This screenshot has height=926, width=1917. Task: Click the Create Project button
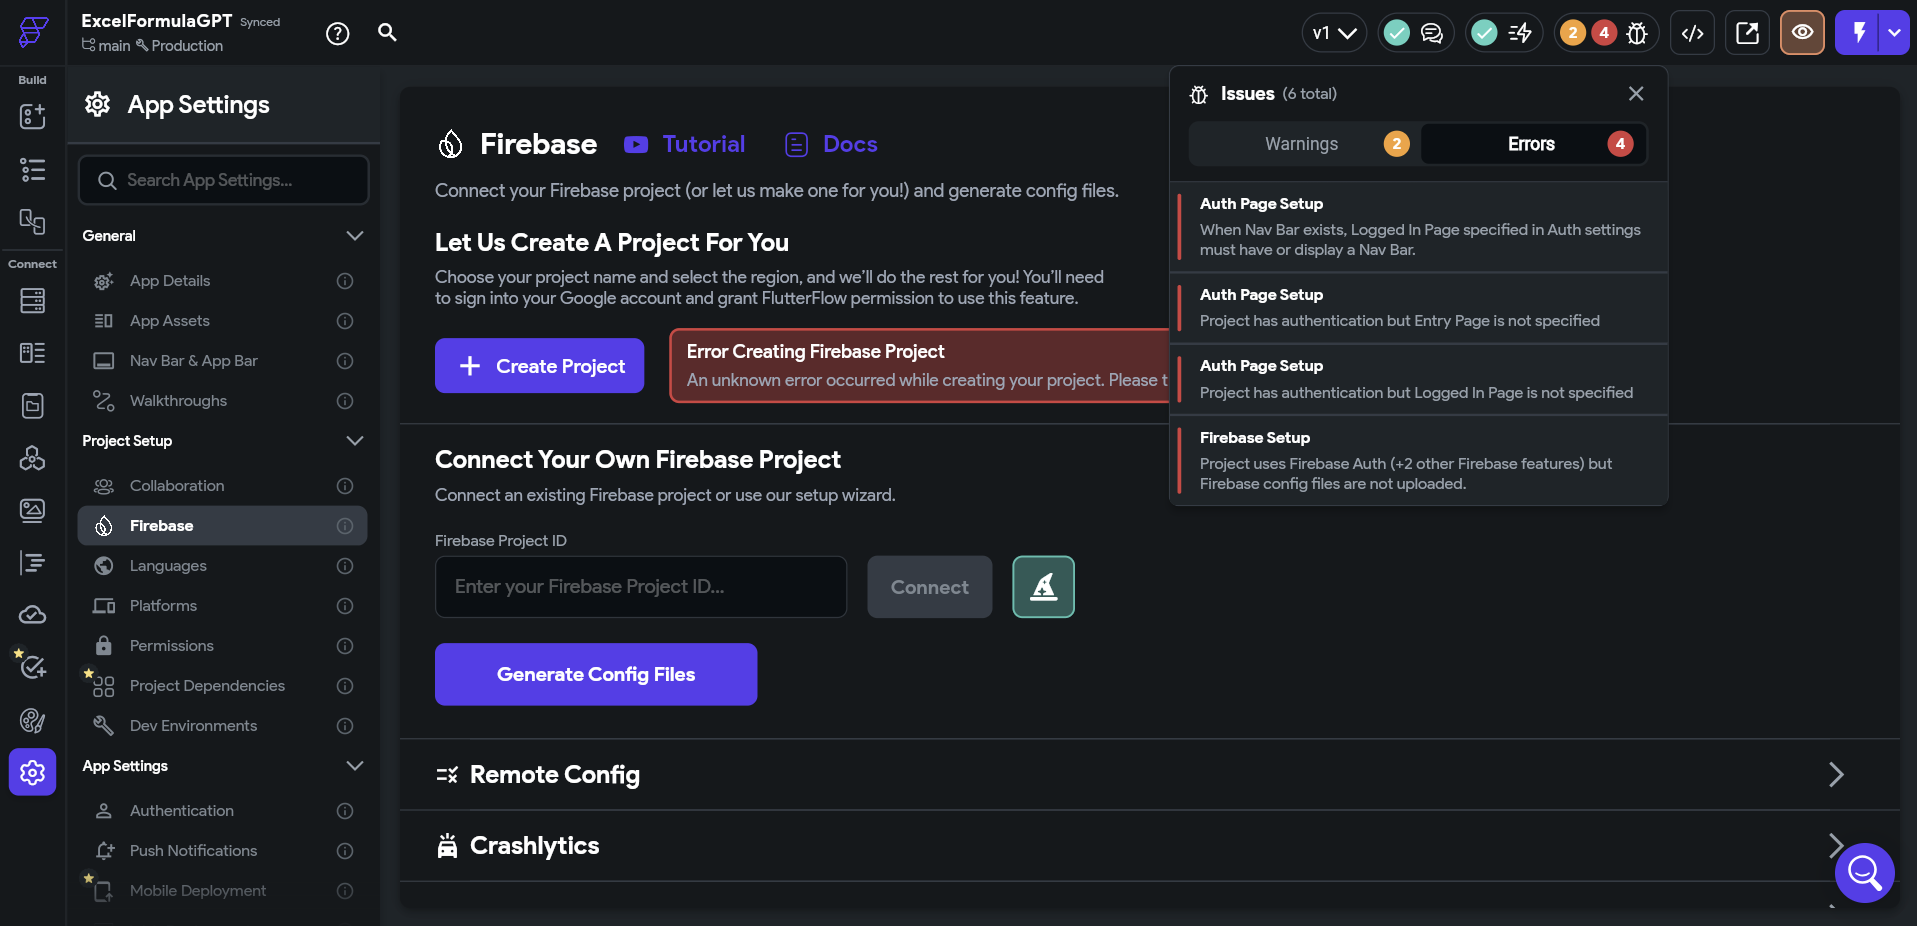pos(539,366)
